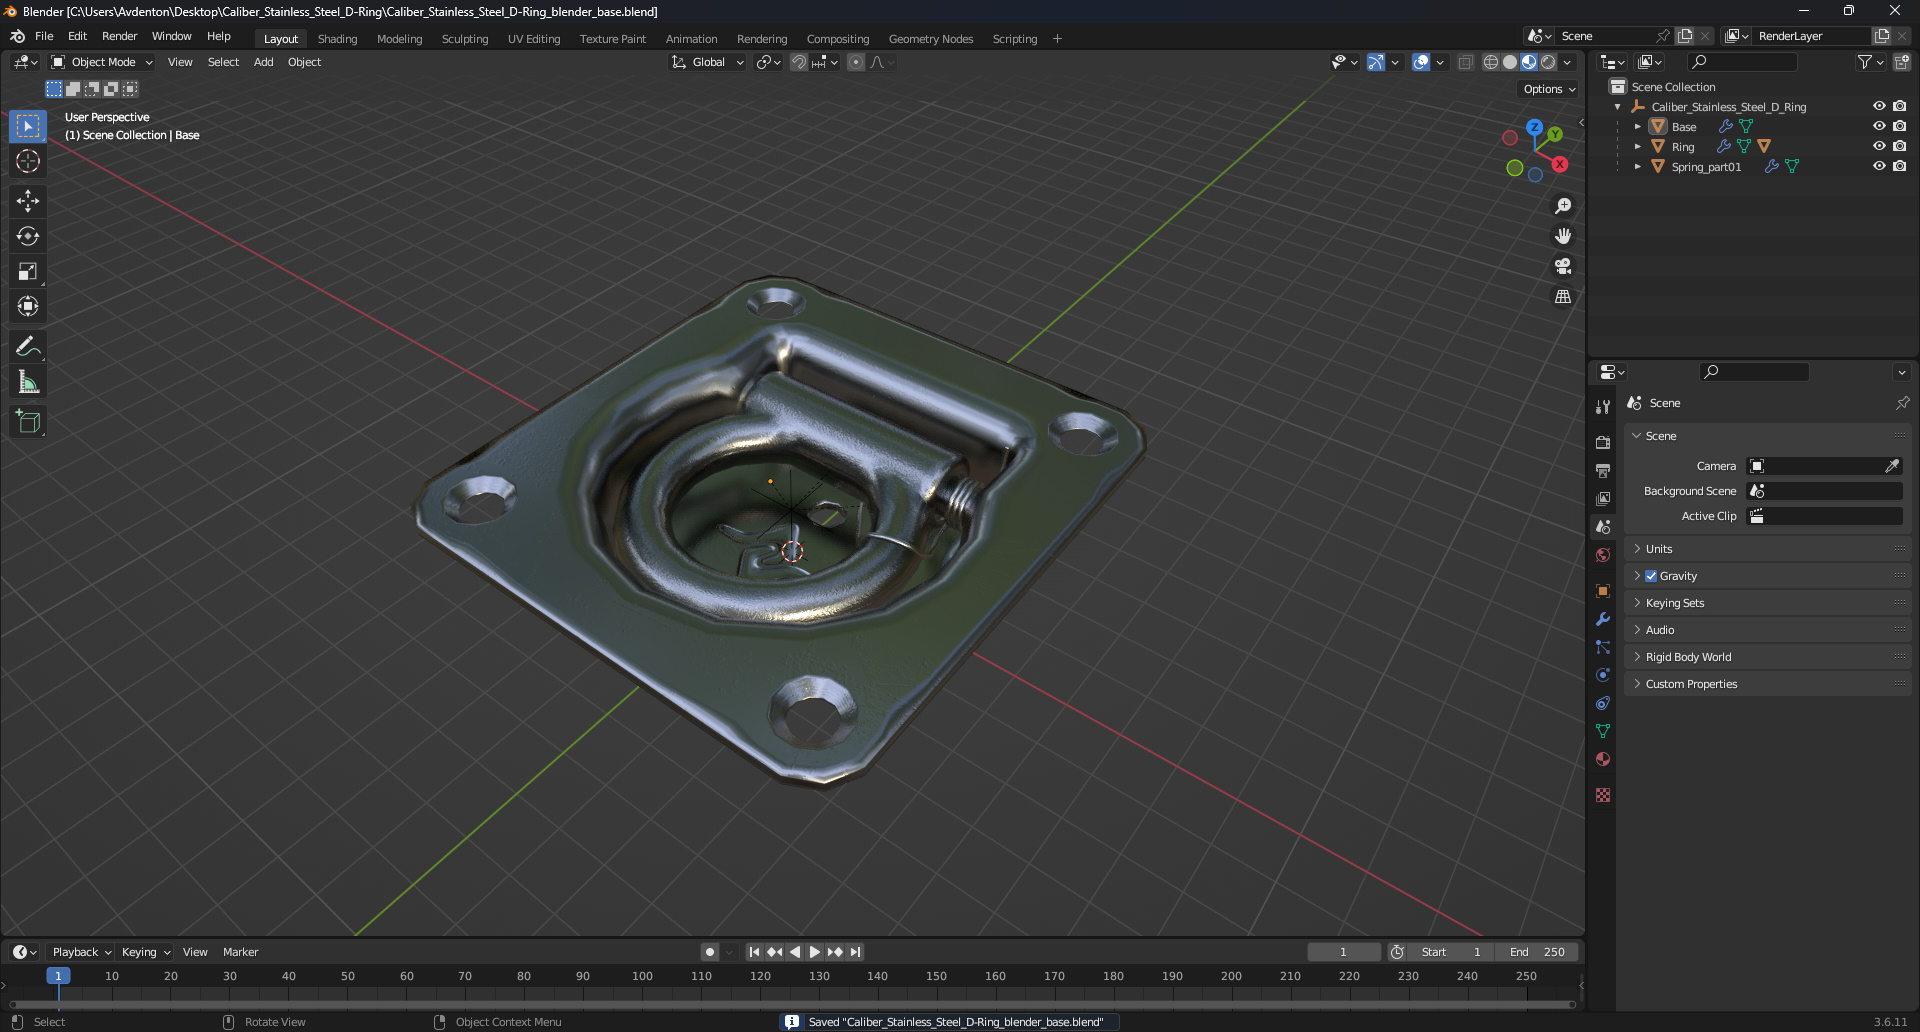Click the pan view hand icon

point(1563,236)
